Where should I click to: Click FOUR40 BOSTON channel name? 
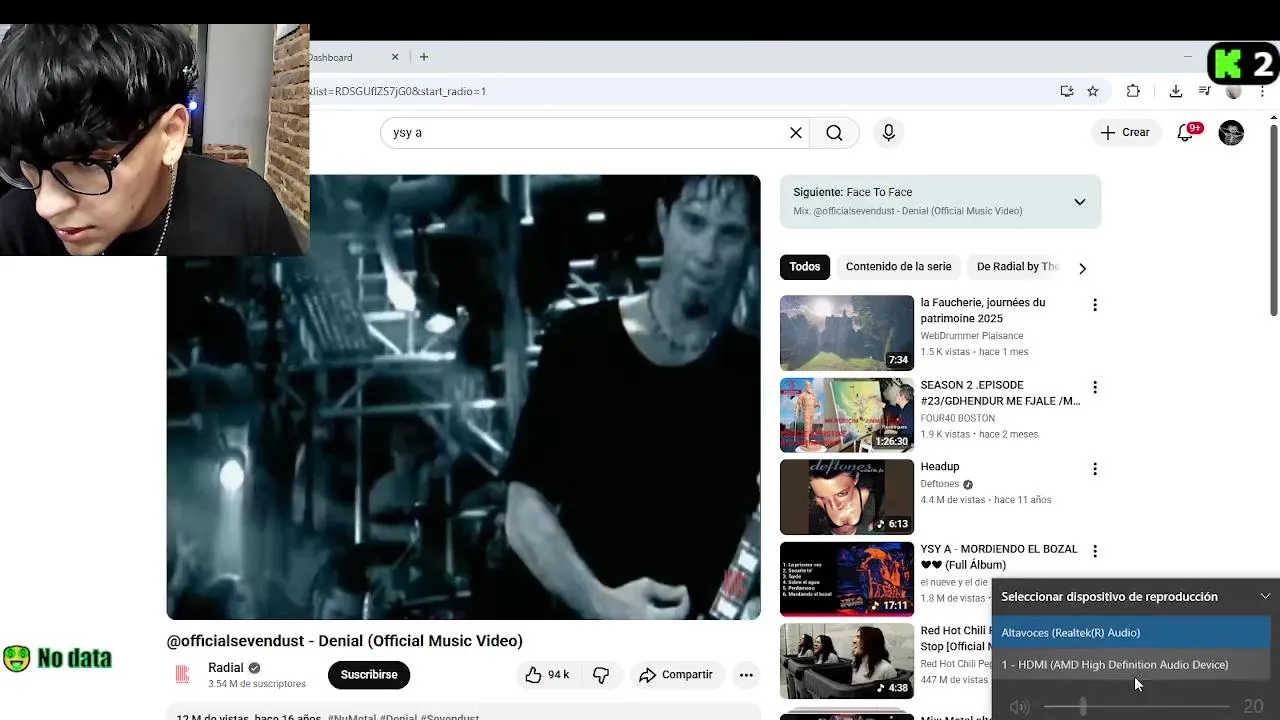coord(957,418)
